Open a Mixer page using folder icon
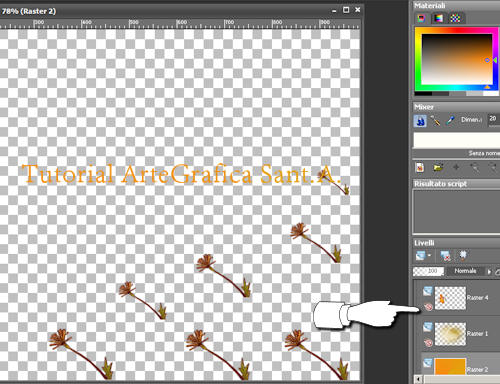The image size is (500, 384). (x=438, y=167)
